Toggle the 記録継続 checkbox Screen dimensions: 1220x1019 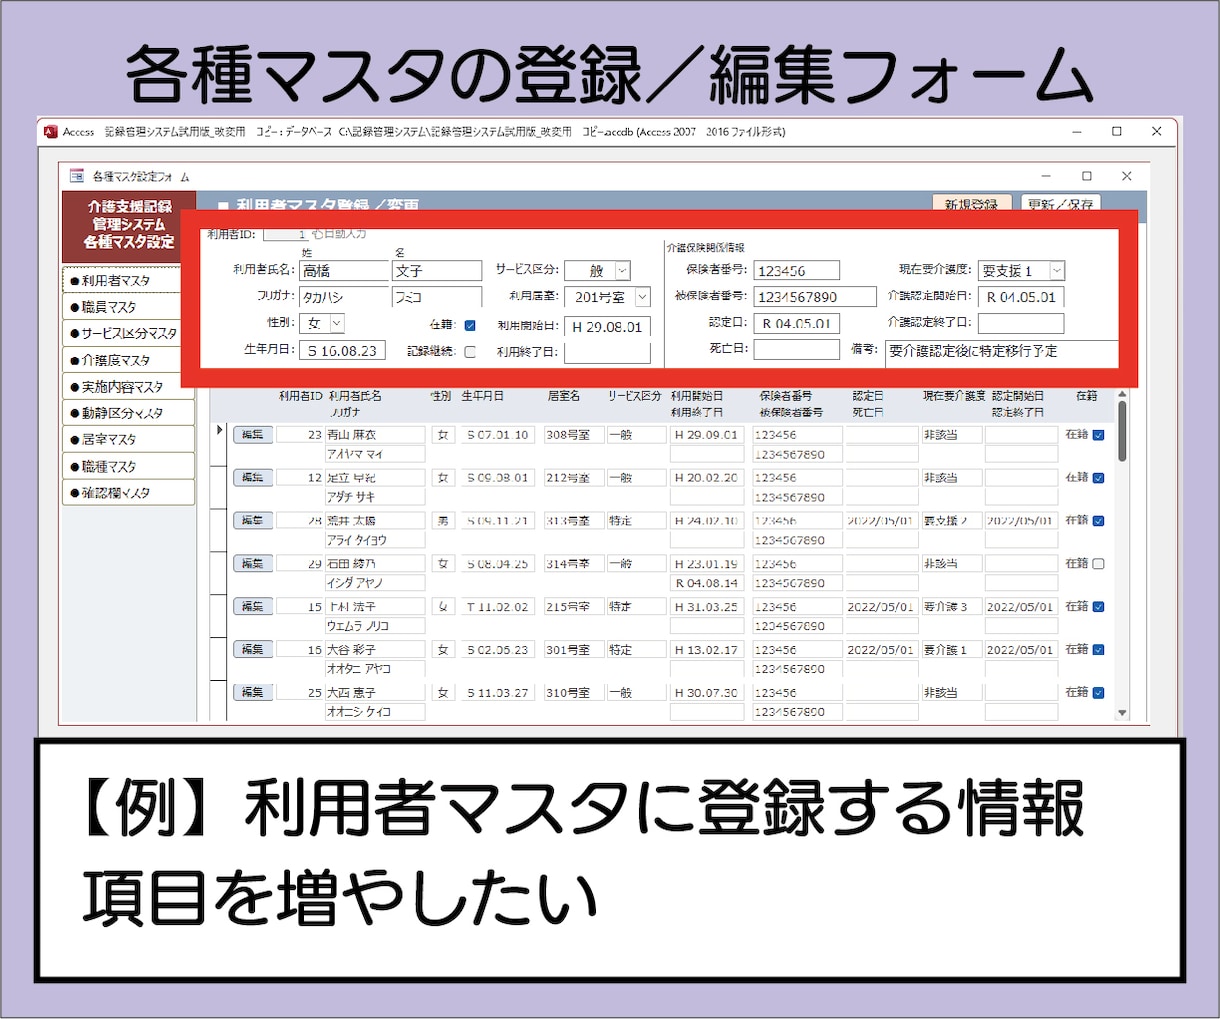point(470,352)
